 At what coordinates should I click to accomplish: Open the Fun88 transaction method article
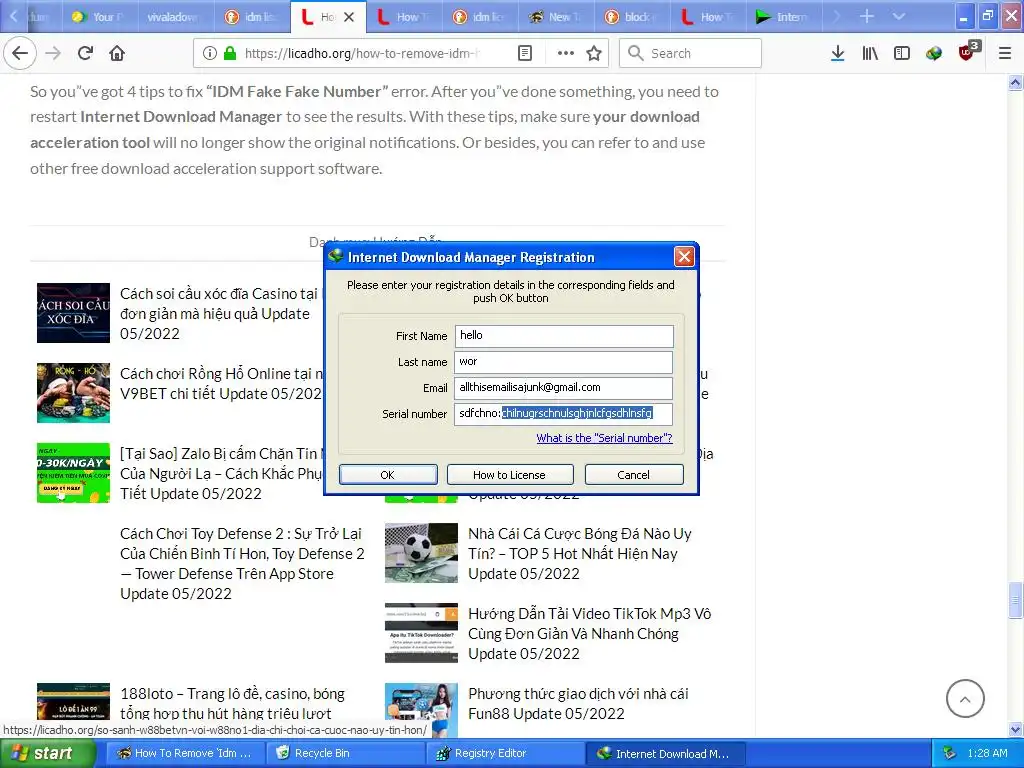pyautogui.click(x=579, y=703)
